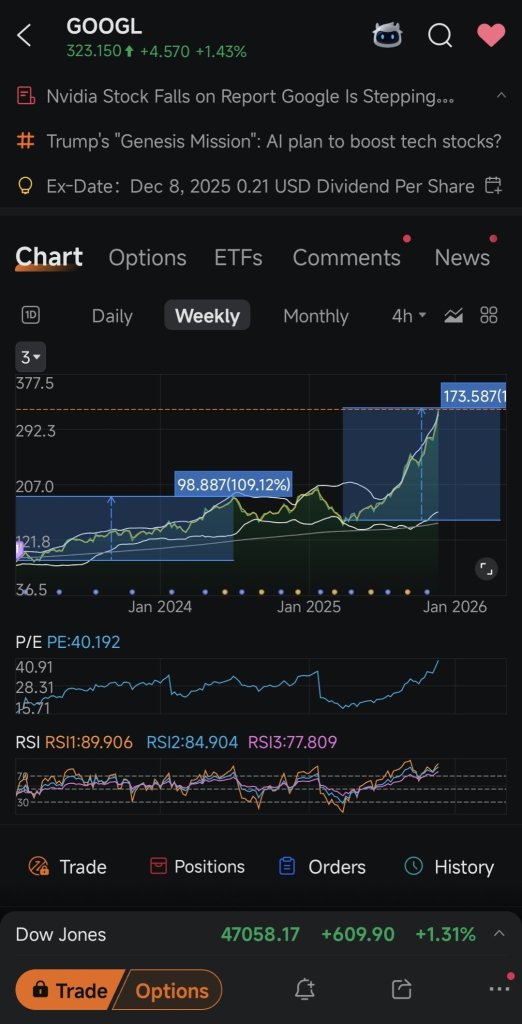Open Positions shortcut
Viewport: 522px width, 1024px height.
click(197, 867)
